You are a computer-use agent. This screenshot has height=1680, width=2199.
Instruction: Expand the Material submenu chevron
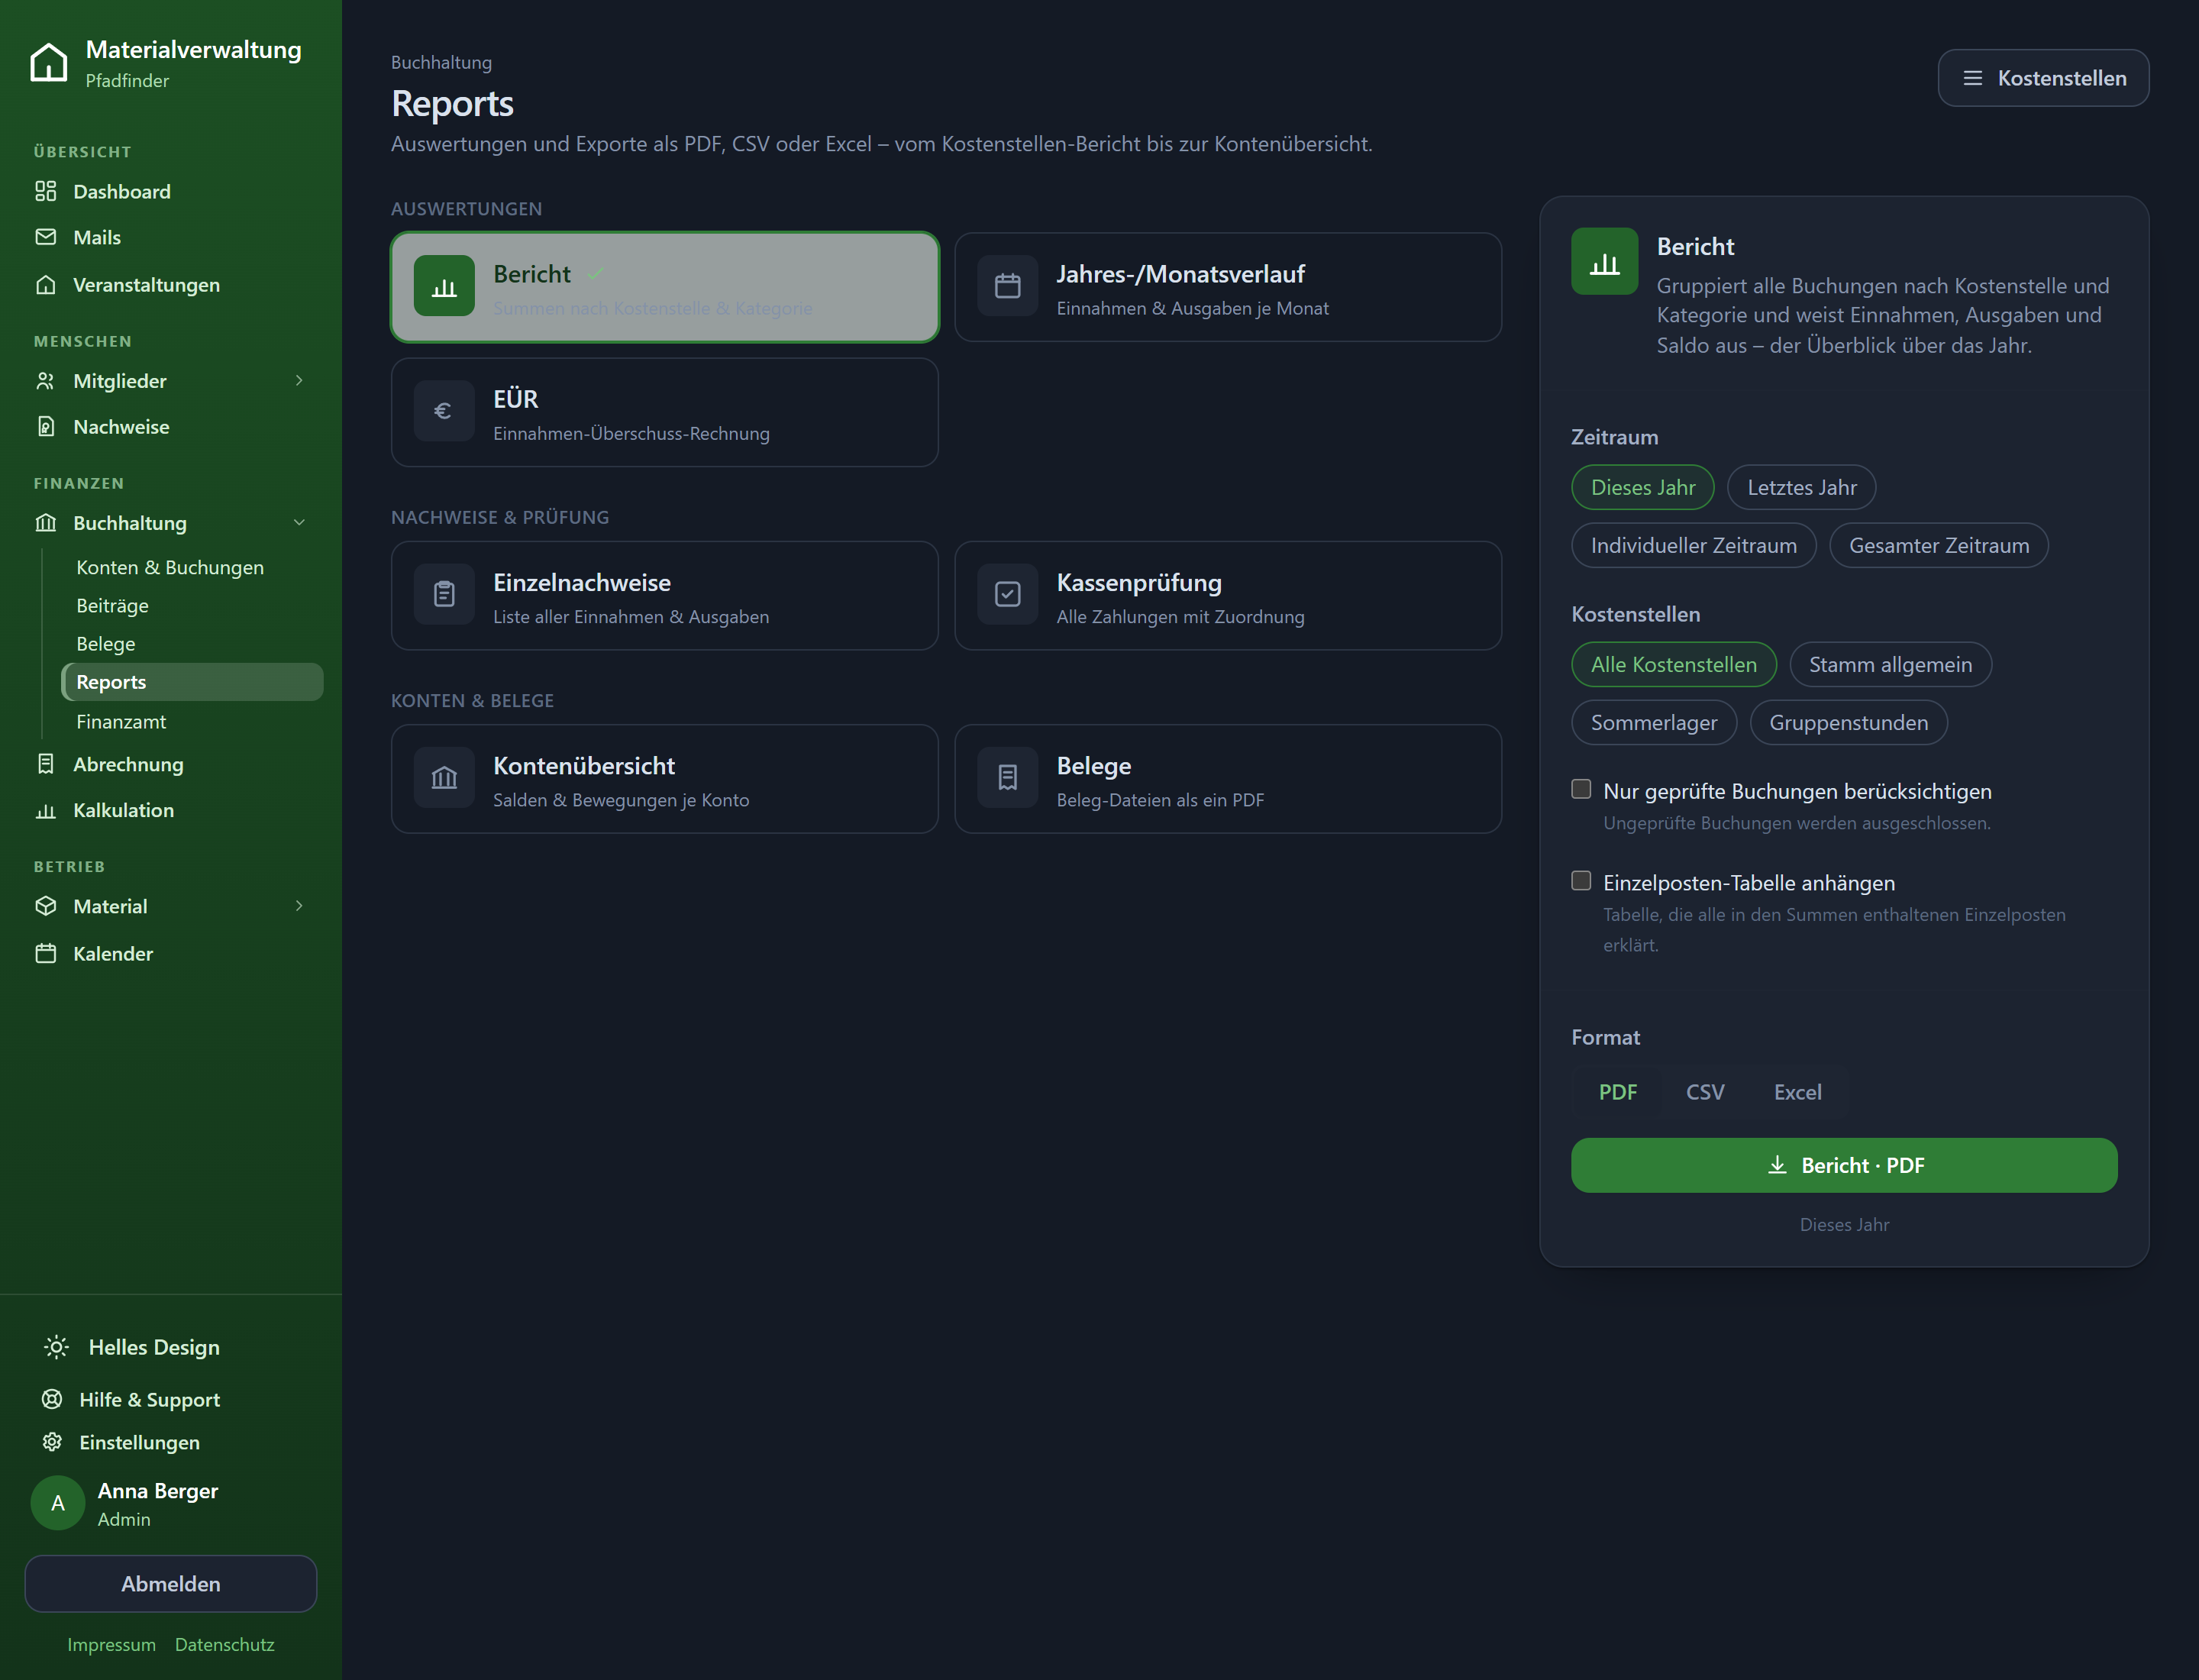[299, 906]
